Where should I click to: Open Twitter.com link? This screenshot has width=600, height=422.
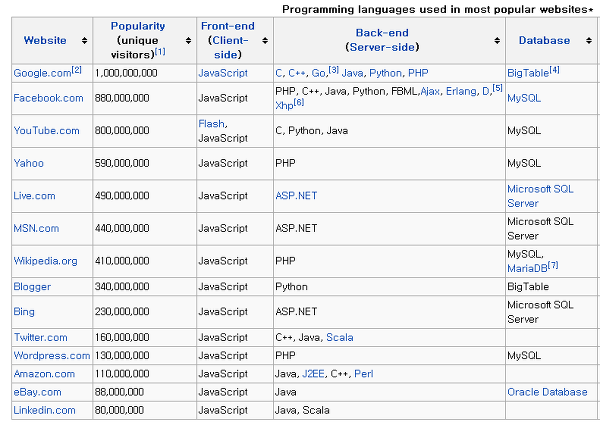41,337
